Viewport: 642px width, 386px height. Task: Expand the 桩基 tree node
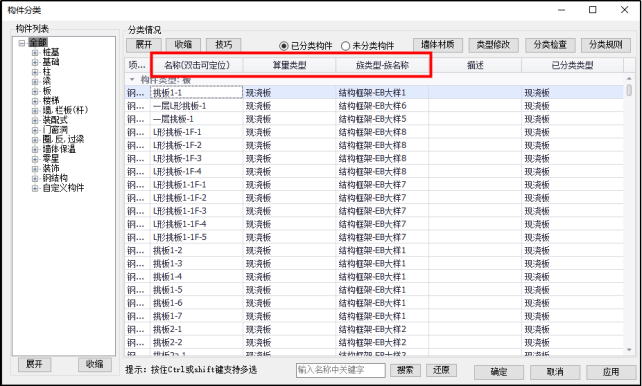(x=35, y=53)
